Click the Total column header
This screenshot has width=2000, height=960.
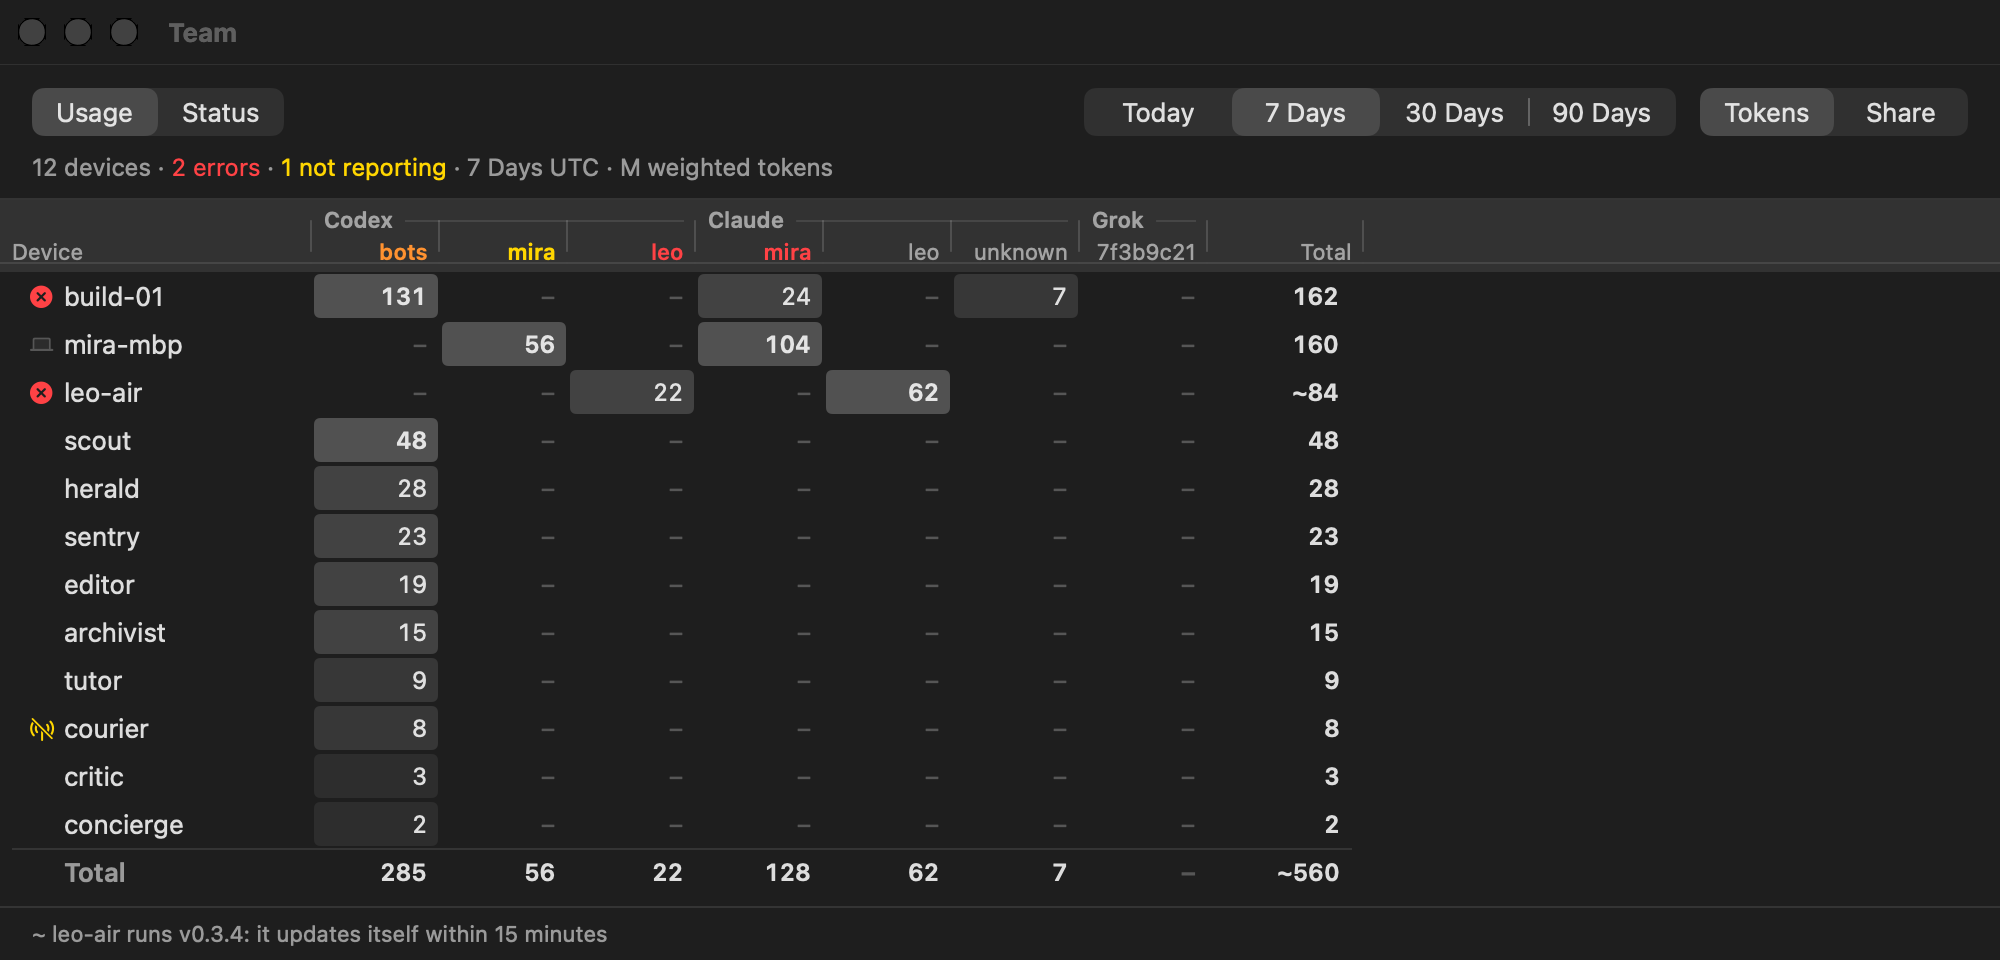coord(1325,252)
